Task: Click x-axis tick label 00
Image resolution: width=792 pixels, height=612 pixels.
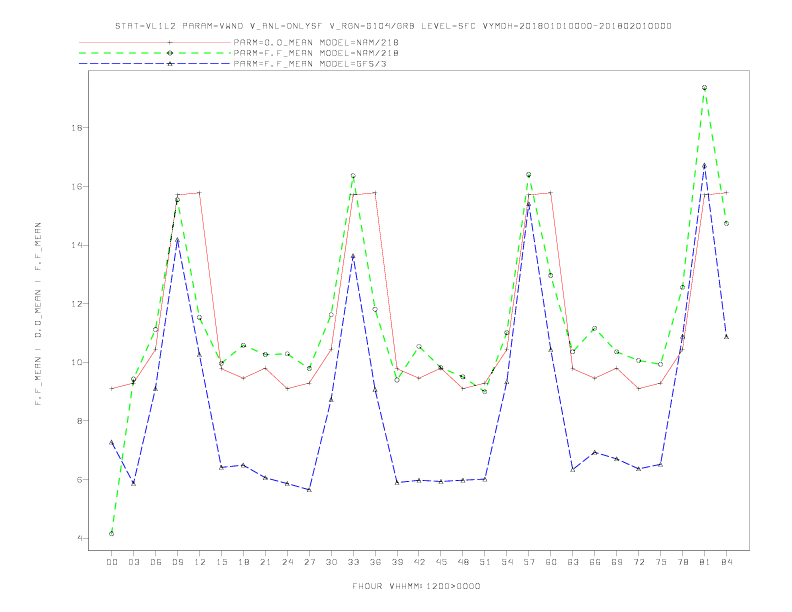Action: 112,562
